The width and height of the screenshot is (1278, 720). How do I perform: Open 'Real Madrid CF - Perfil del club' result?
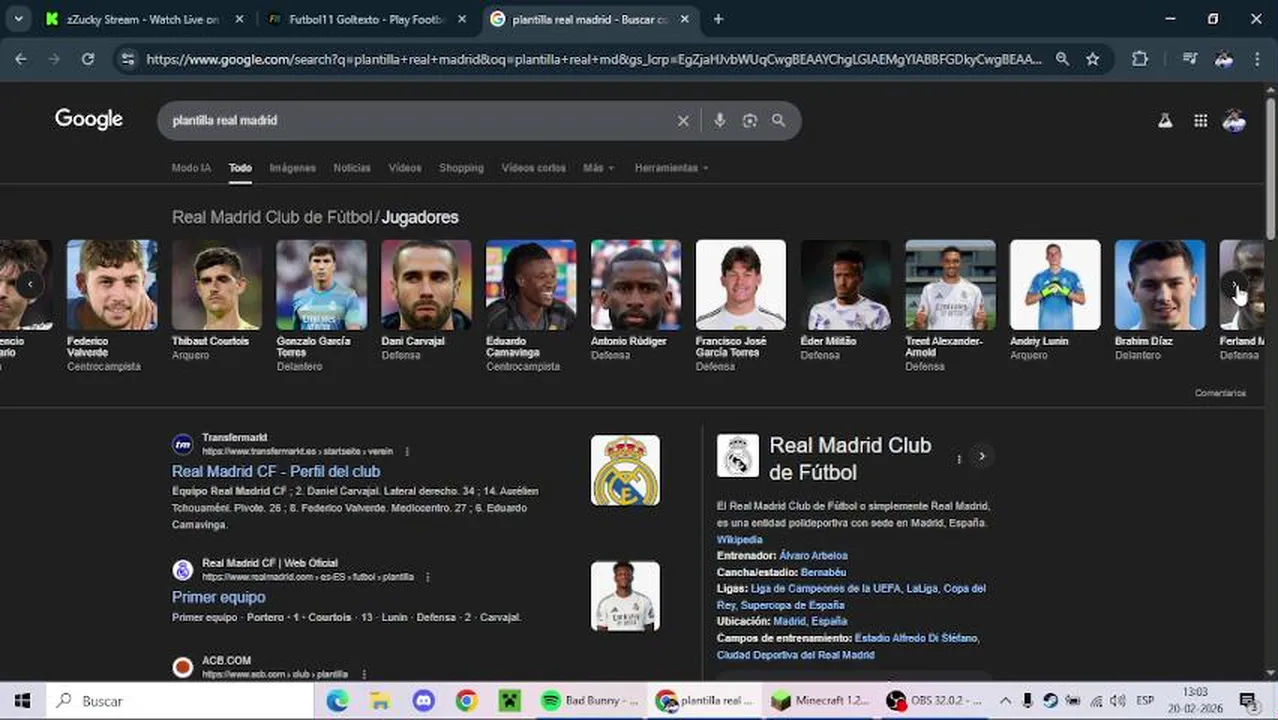tap(276, 471)
